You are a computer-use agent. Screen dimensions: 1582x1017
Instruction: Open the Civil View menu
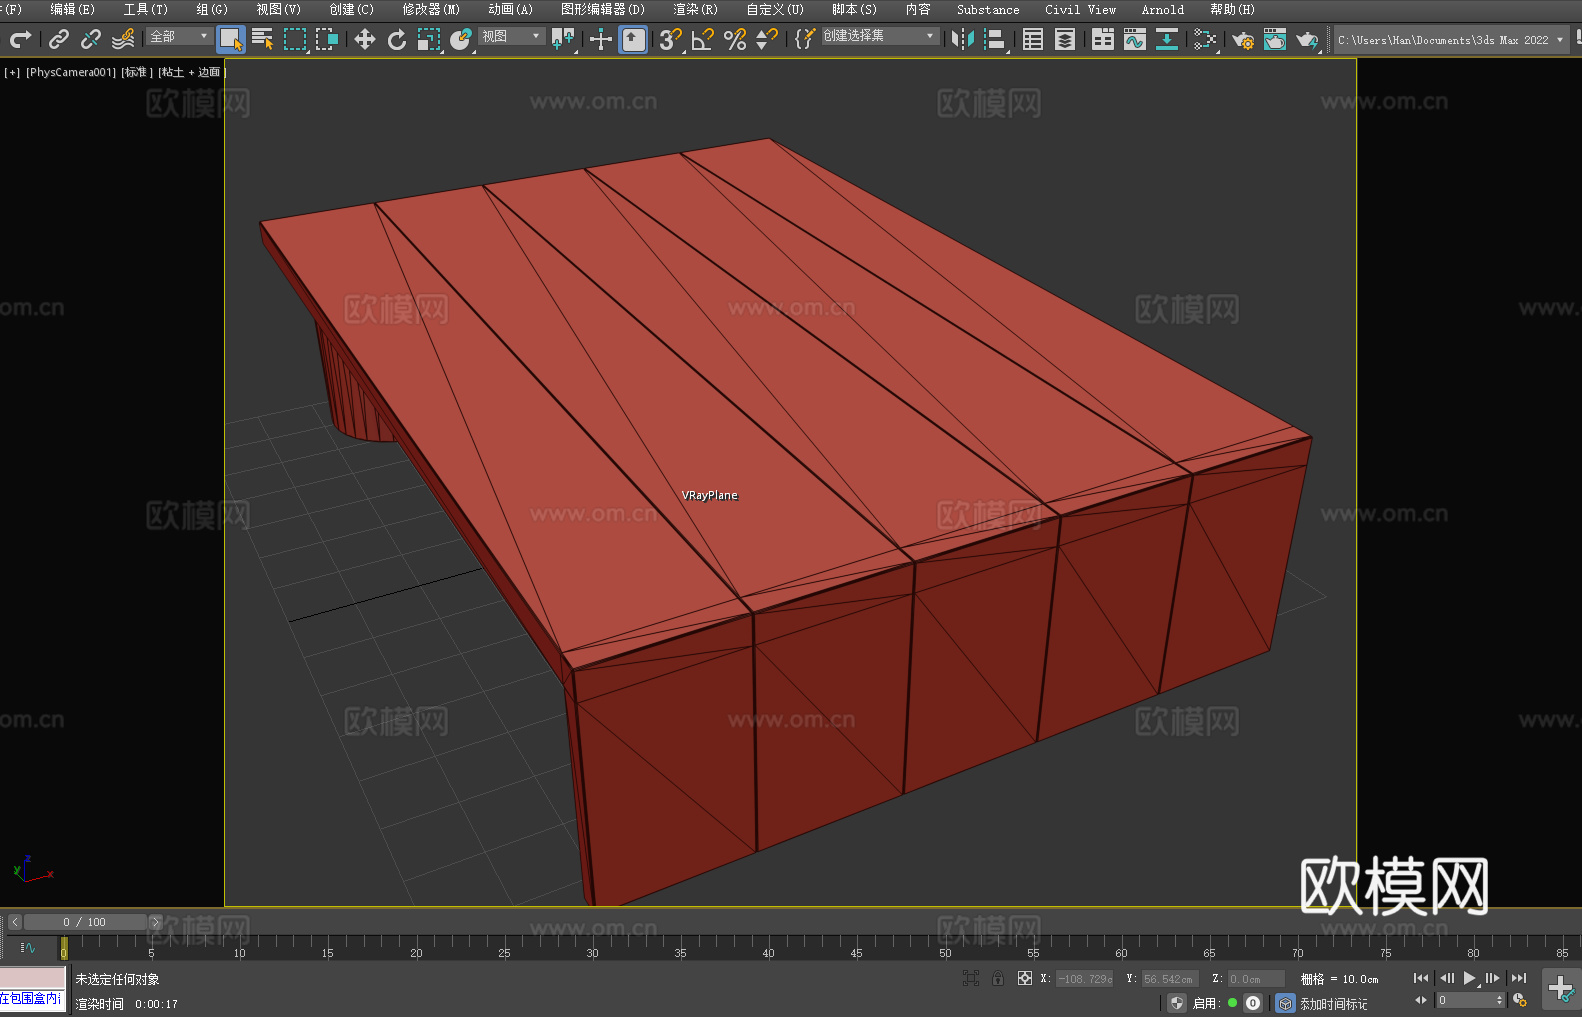pyautogui.click(x=1080, y=9)
